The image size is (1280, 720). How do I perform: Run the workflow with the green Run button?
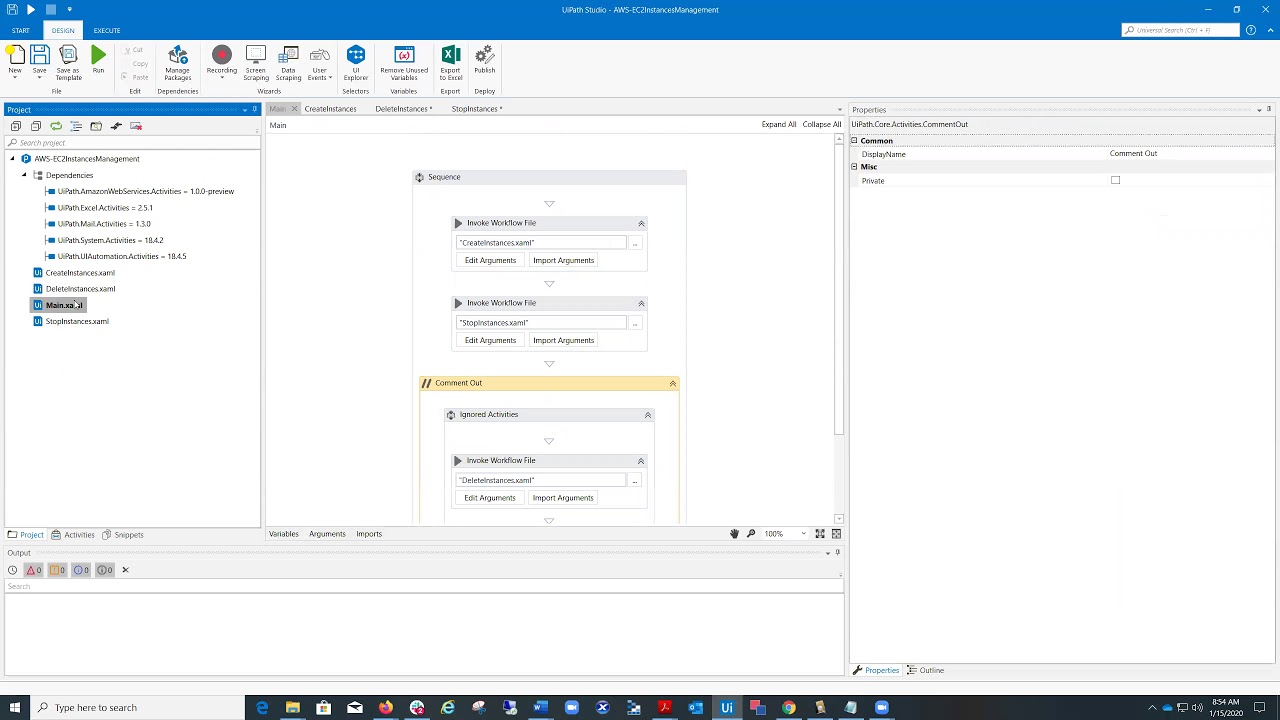tap(98, 59)
